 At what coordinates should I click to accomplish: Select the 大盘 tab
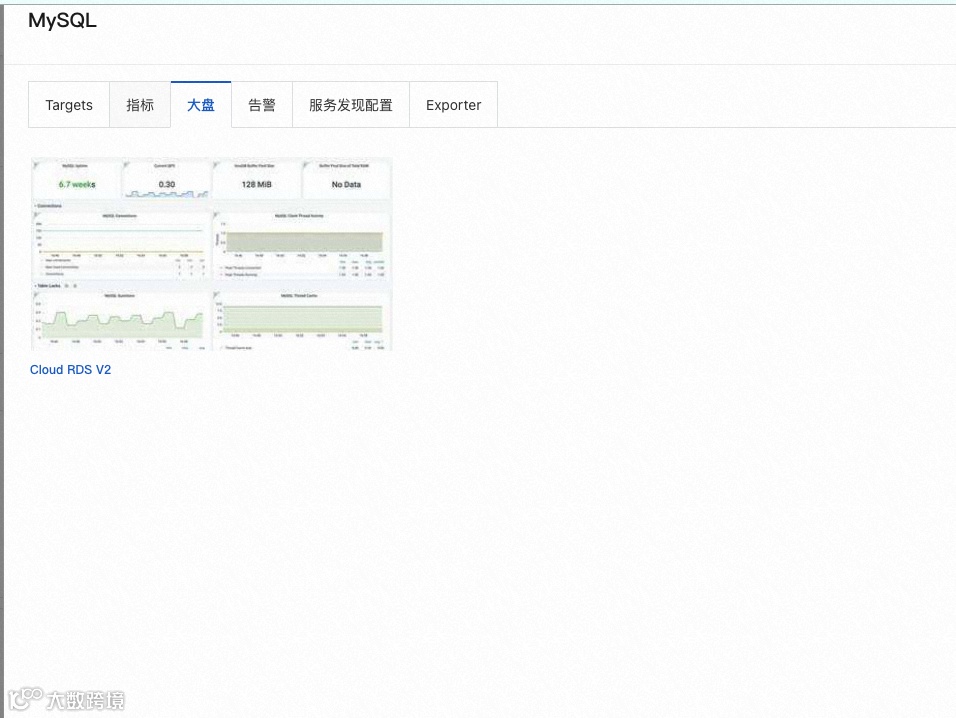point(201,105)
